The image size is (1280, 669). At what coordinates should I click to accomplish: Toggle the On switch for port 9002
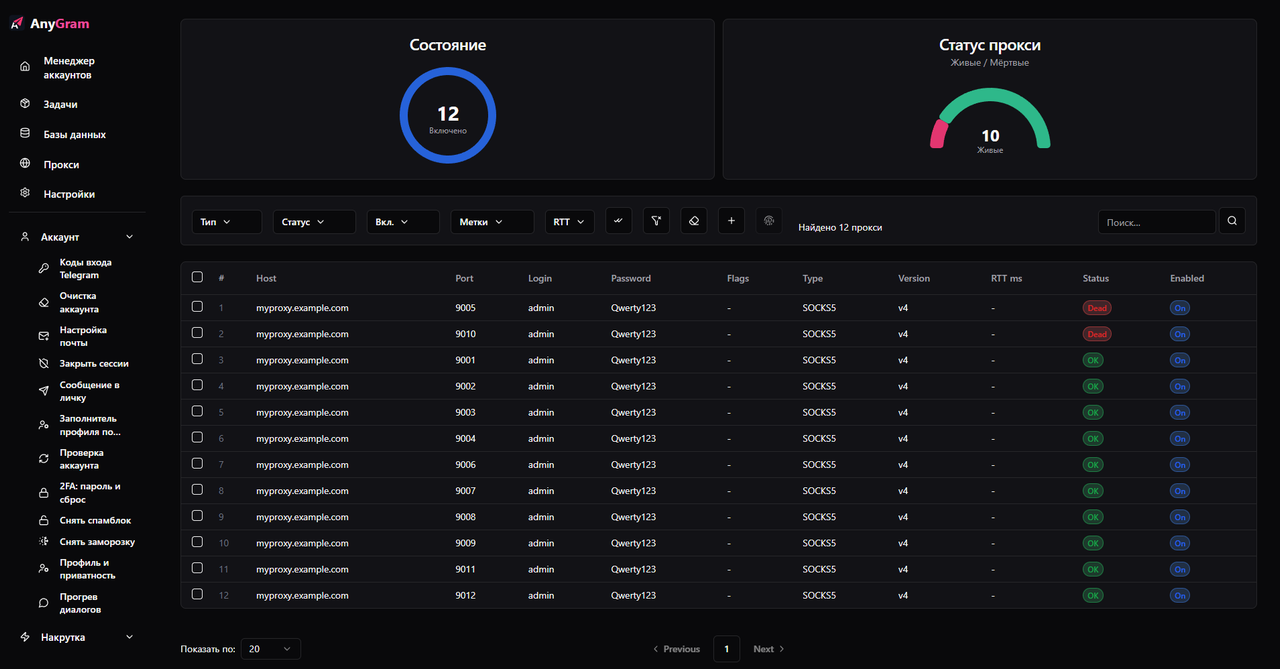click(x=1180, y=386)
